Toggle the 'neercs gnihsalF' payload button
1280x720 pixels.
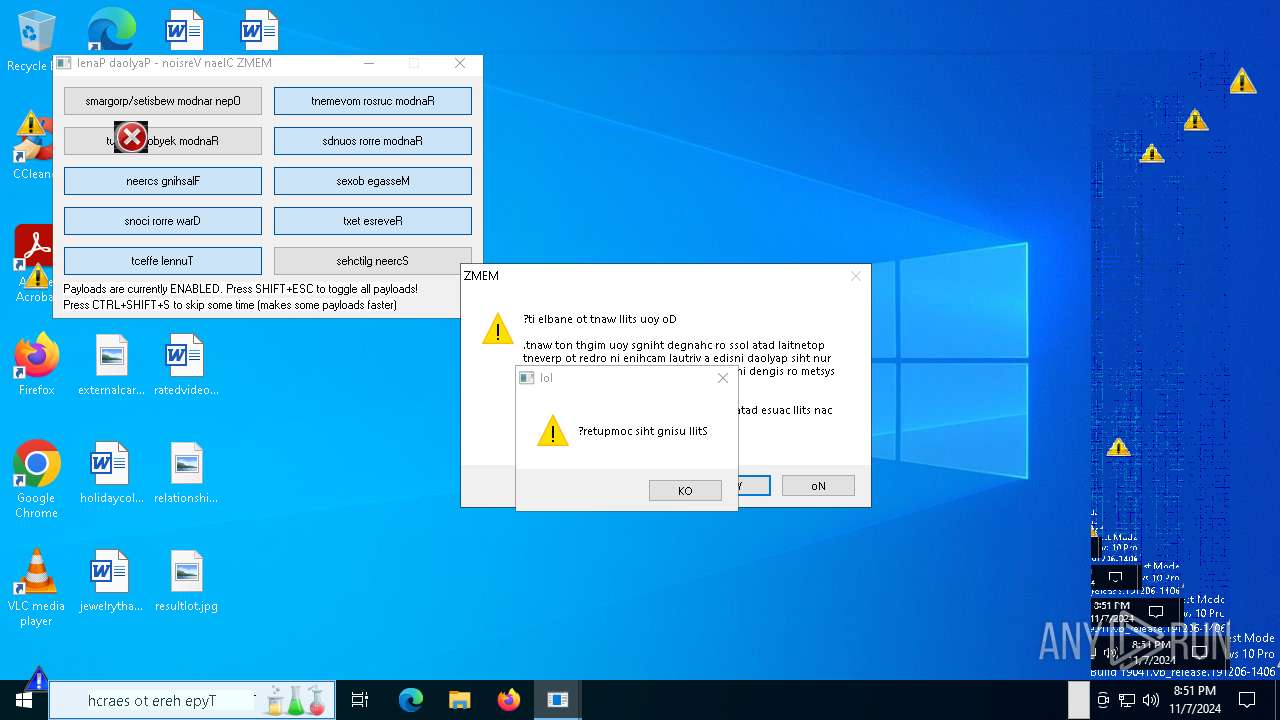(x=163, y=181)
